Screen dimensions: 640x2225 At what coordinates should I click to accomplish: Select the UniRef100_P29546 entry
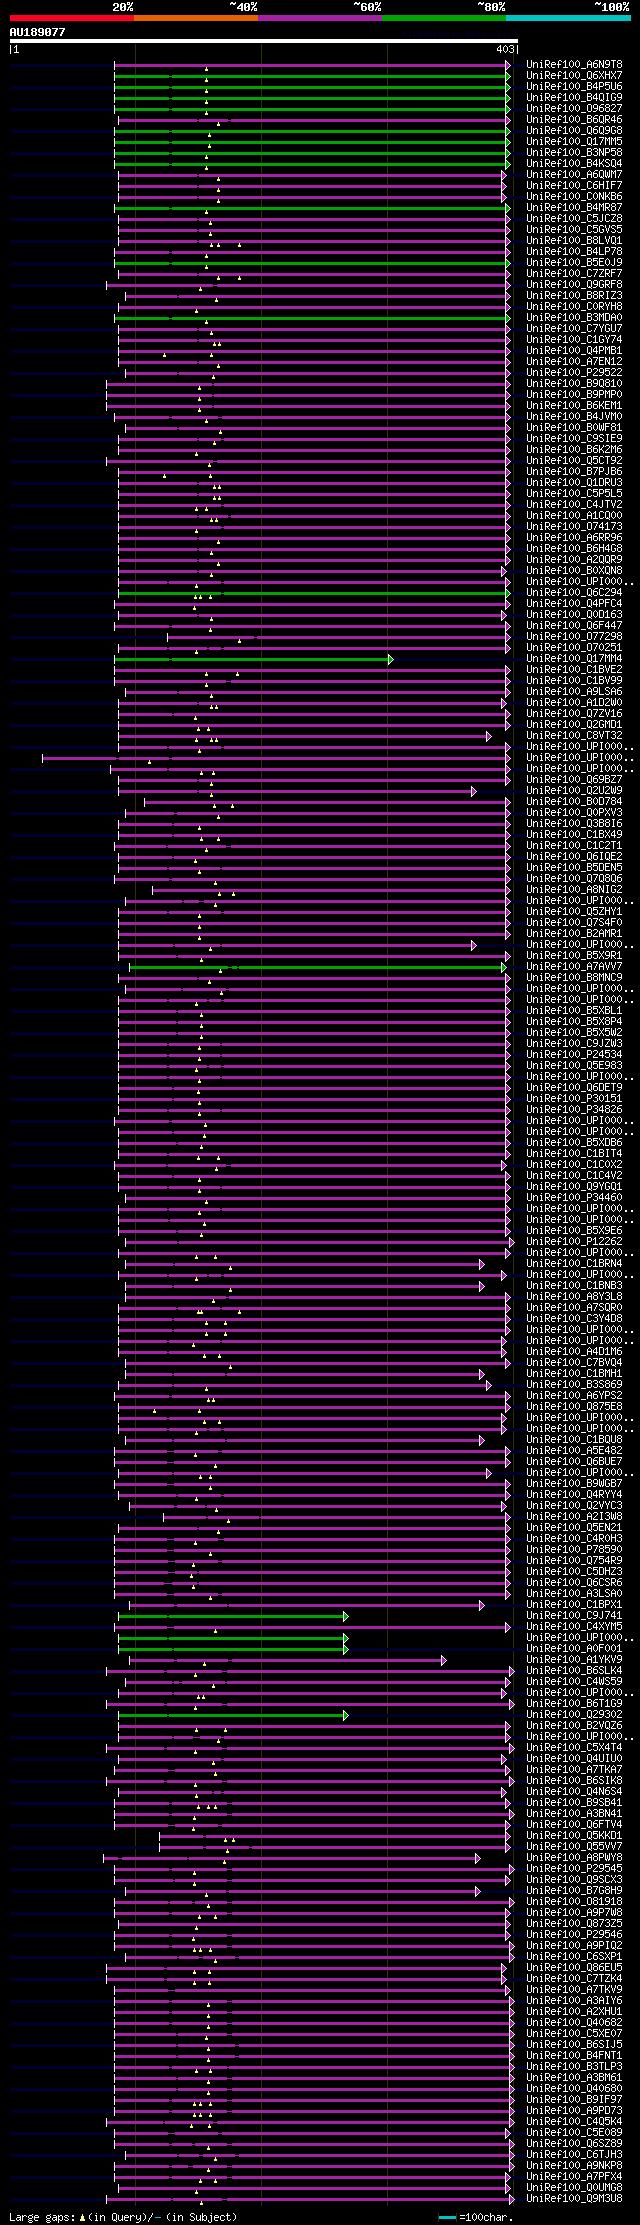point(574,1934)
